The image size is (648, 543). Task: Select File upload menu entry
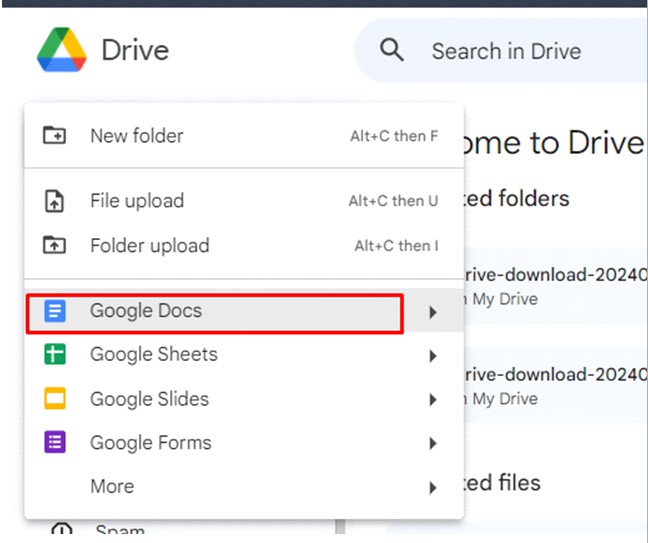click(x=244, y=201)
